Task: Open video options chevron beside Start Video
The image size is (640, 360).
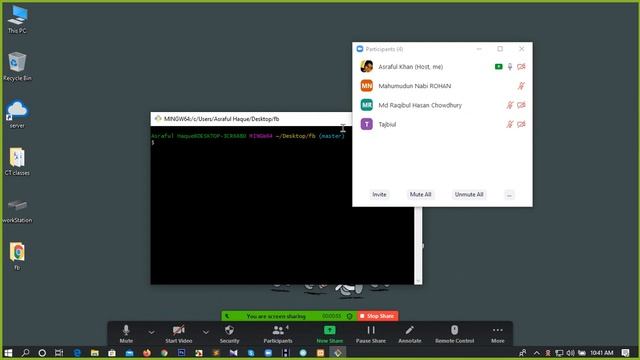Action: [206, 333]
